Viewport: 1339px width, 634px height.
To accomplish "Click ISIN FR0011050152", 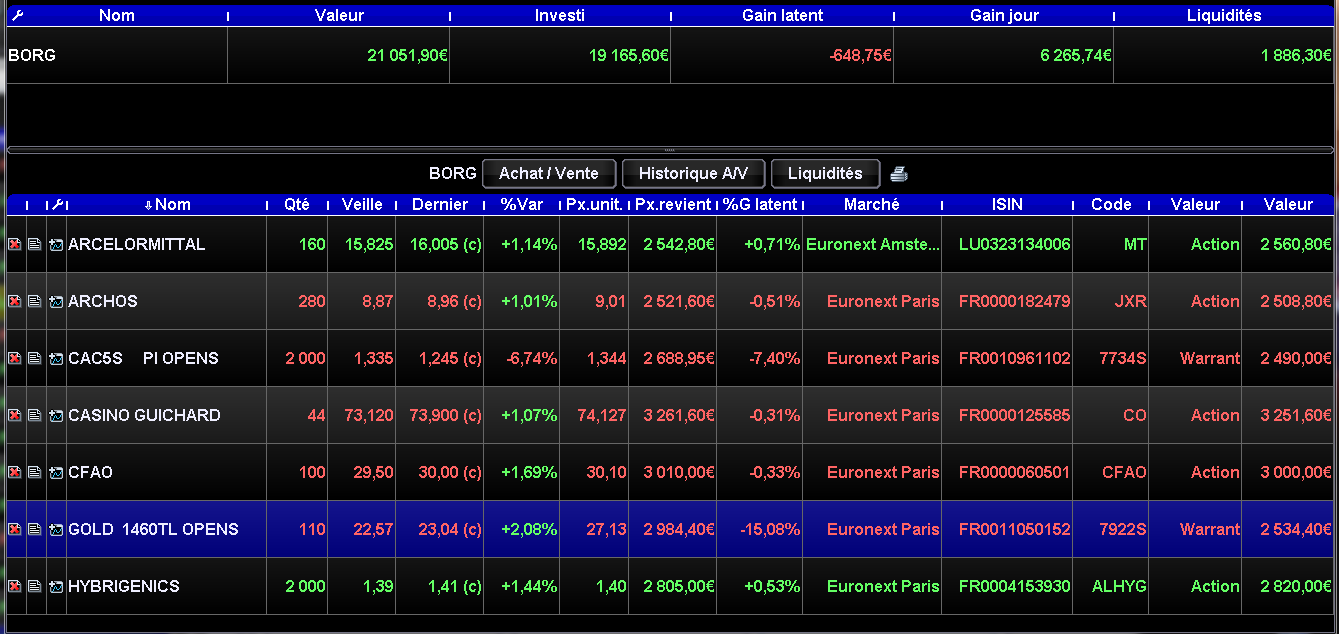I will [1014, 530].
